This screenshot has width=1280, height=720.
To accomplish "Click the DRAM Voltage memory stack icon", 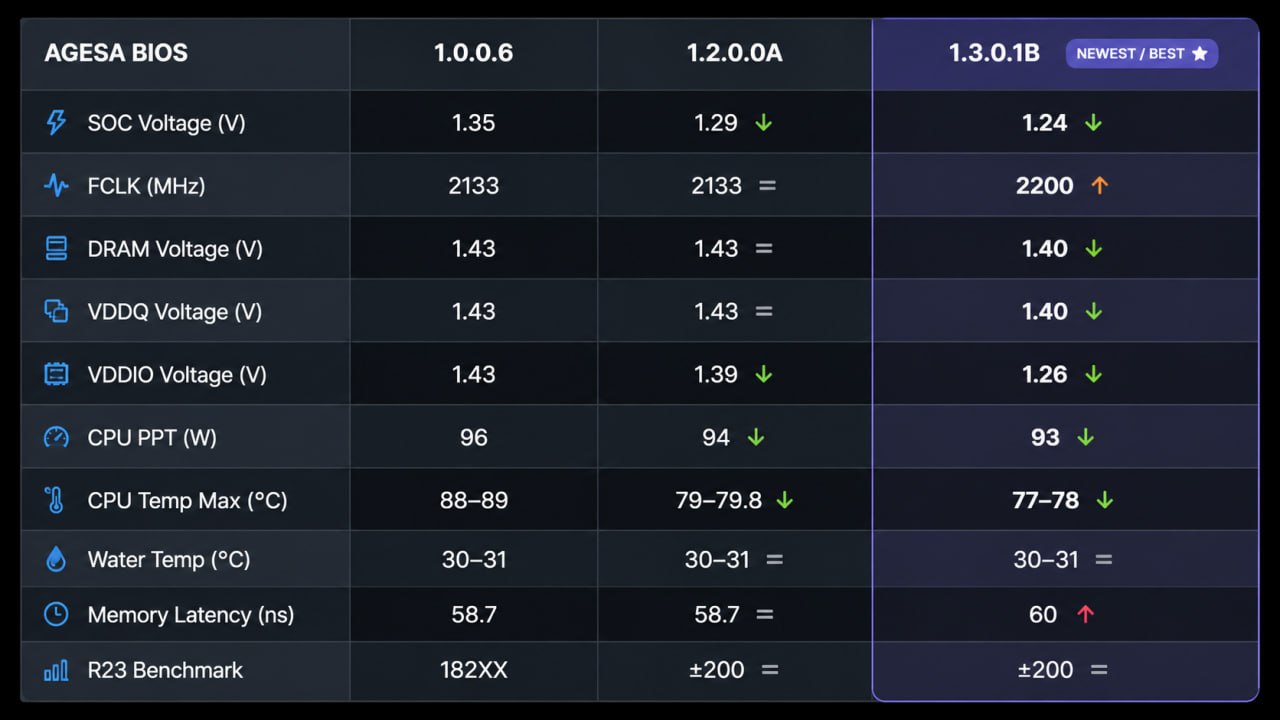I will 57,249.
